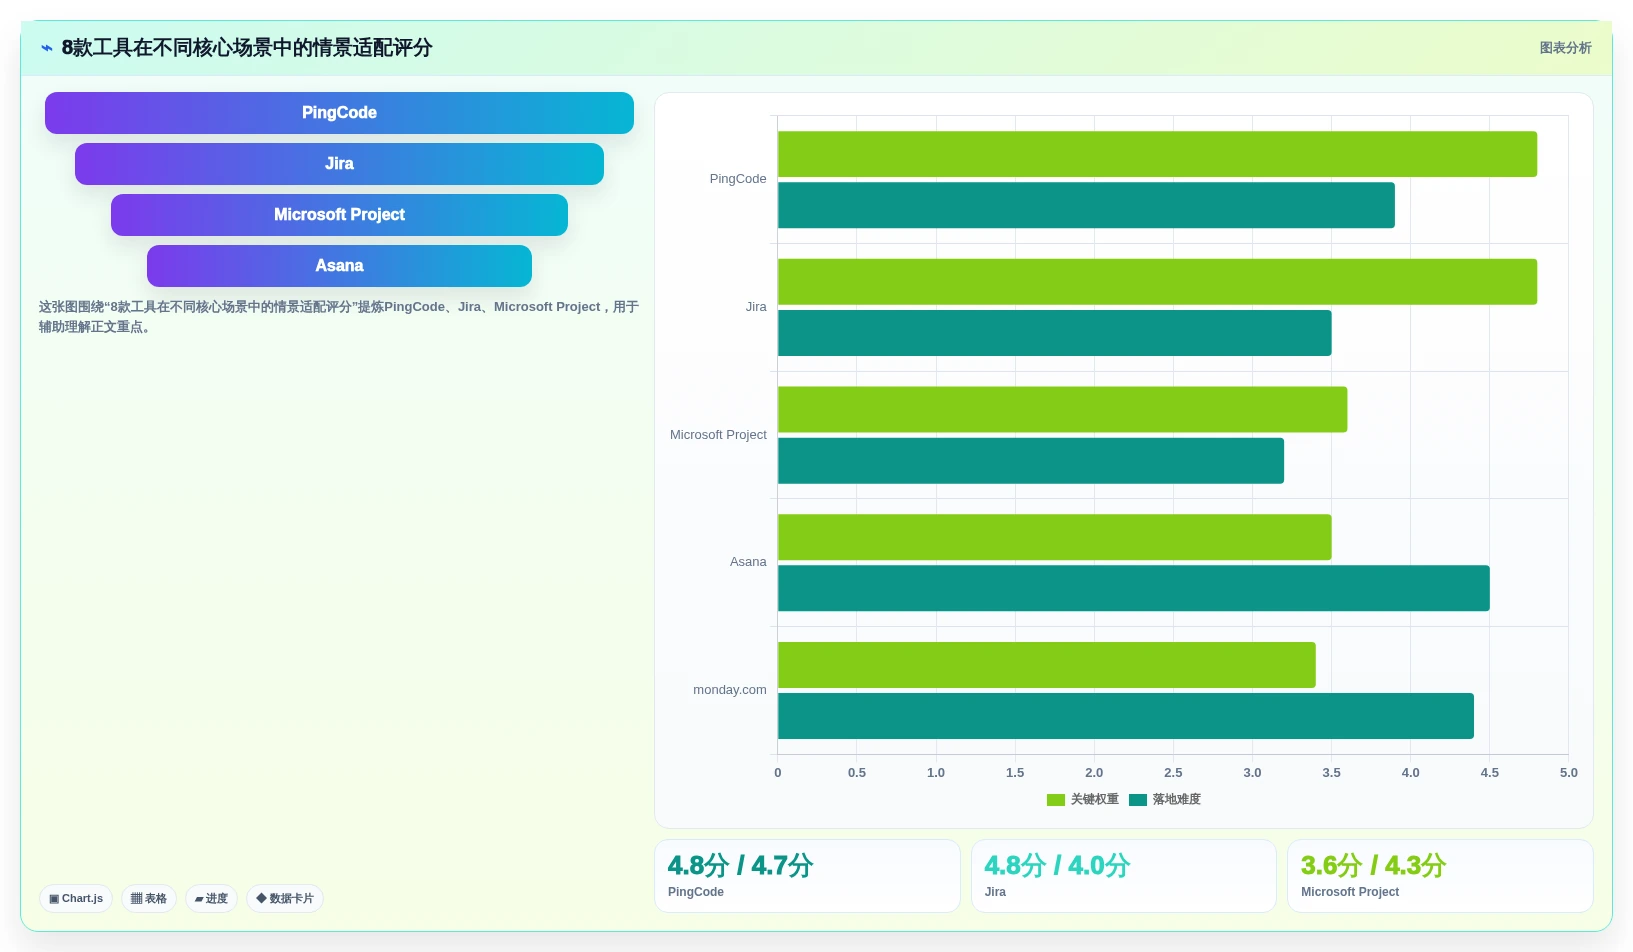Click the Chart.js tag chip
The height and width of the screenshot is (952, 1633).
tap(76, 898)
